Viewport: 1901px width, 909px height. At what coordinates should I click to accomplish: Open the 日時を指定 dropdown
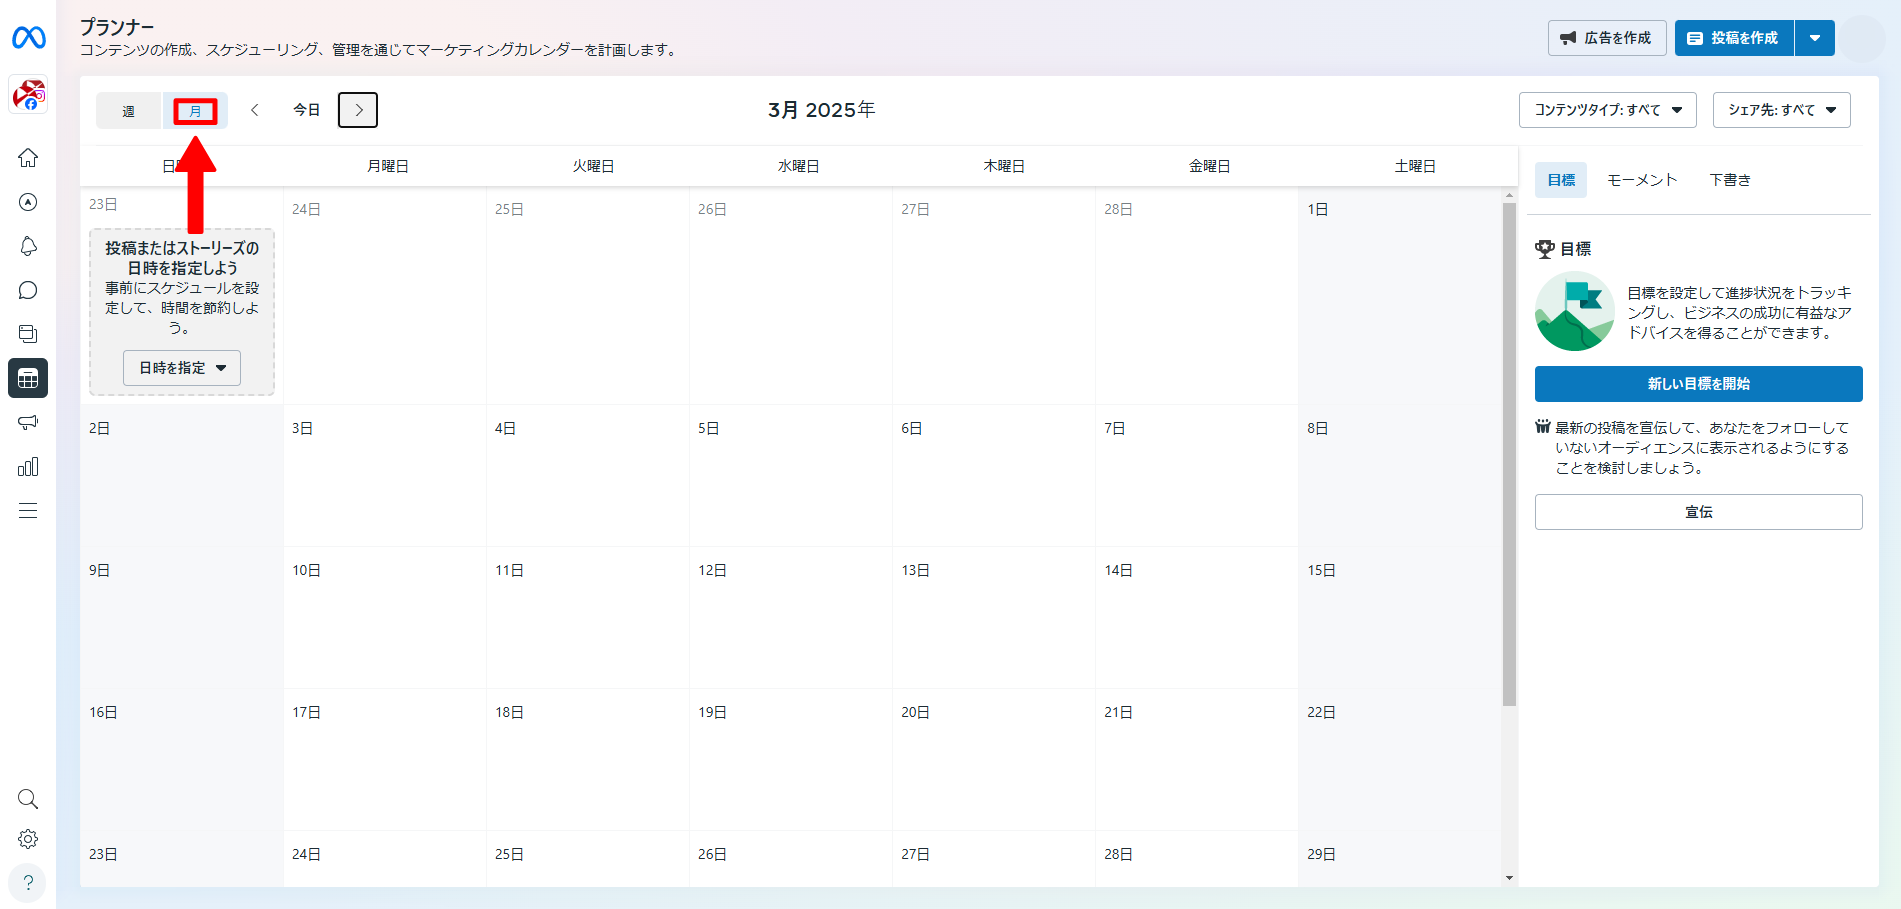[182, 368]
